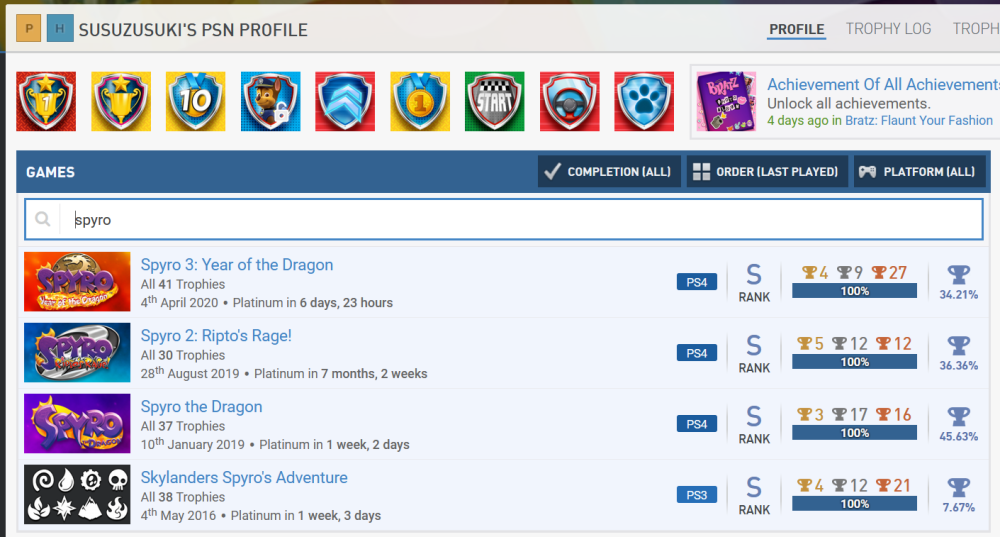The width and height of the screenshot is (1000, 537).
Task: Open the Spyro 3: Year of the Dragon link
Action: (x=236, y=265)
